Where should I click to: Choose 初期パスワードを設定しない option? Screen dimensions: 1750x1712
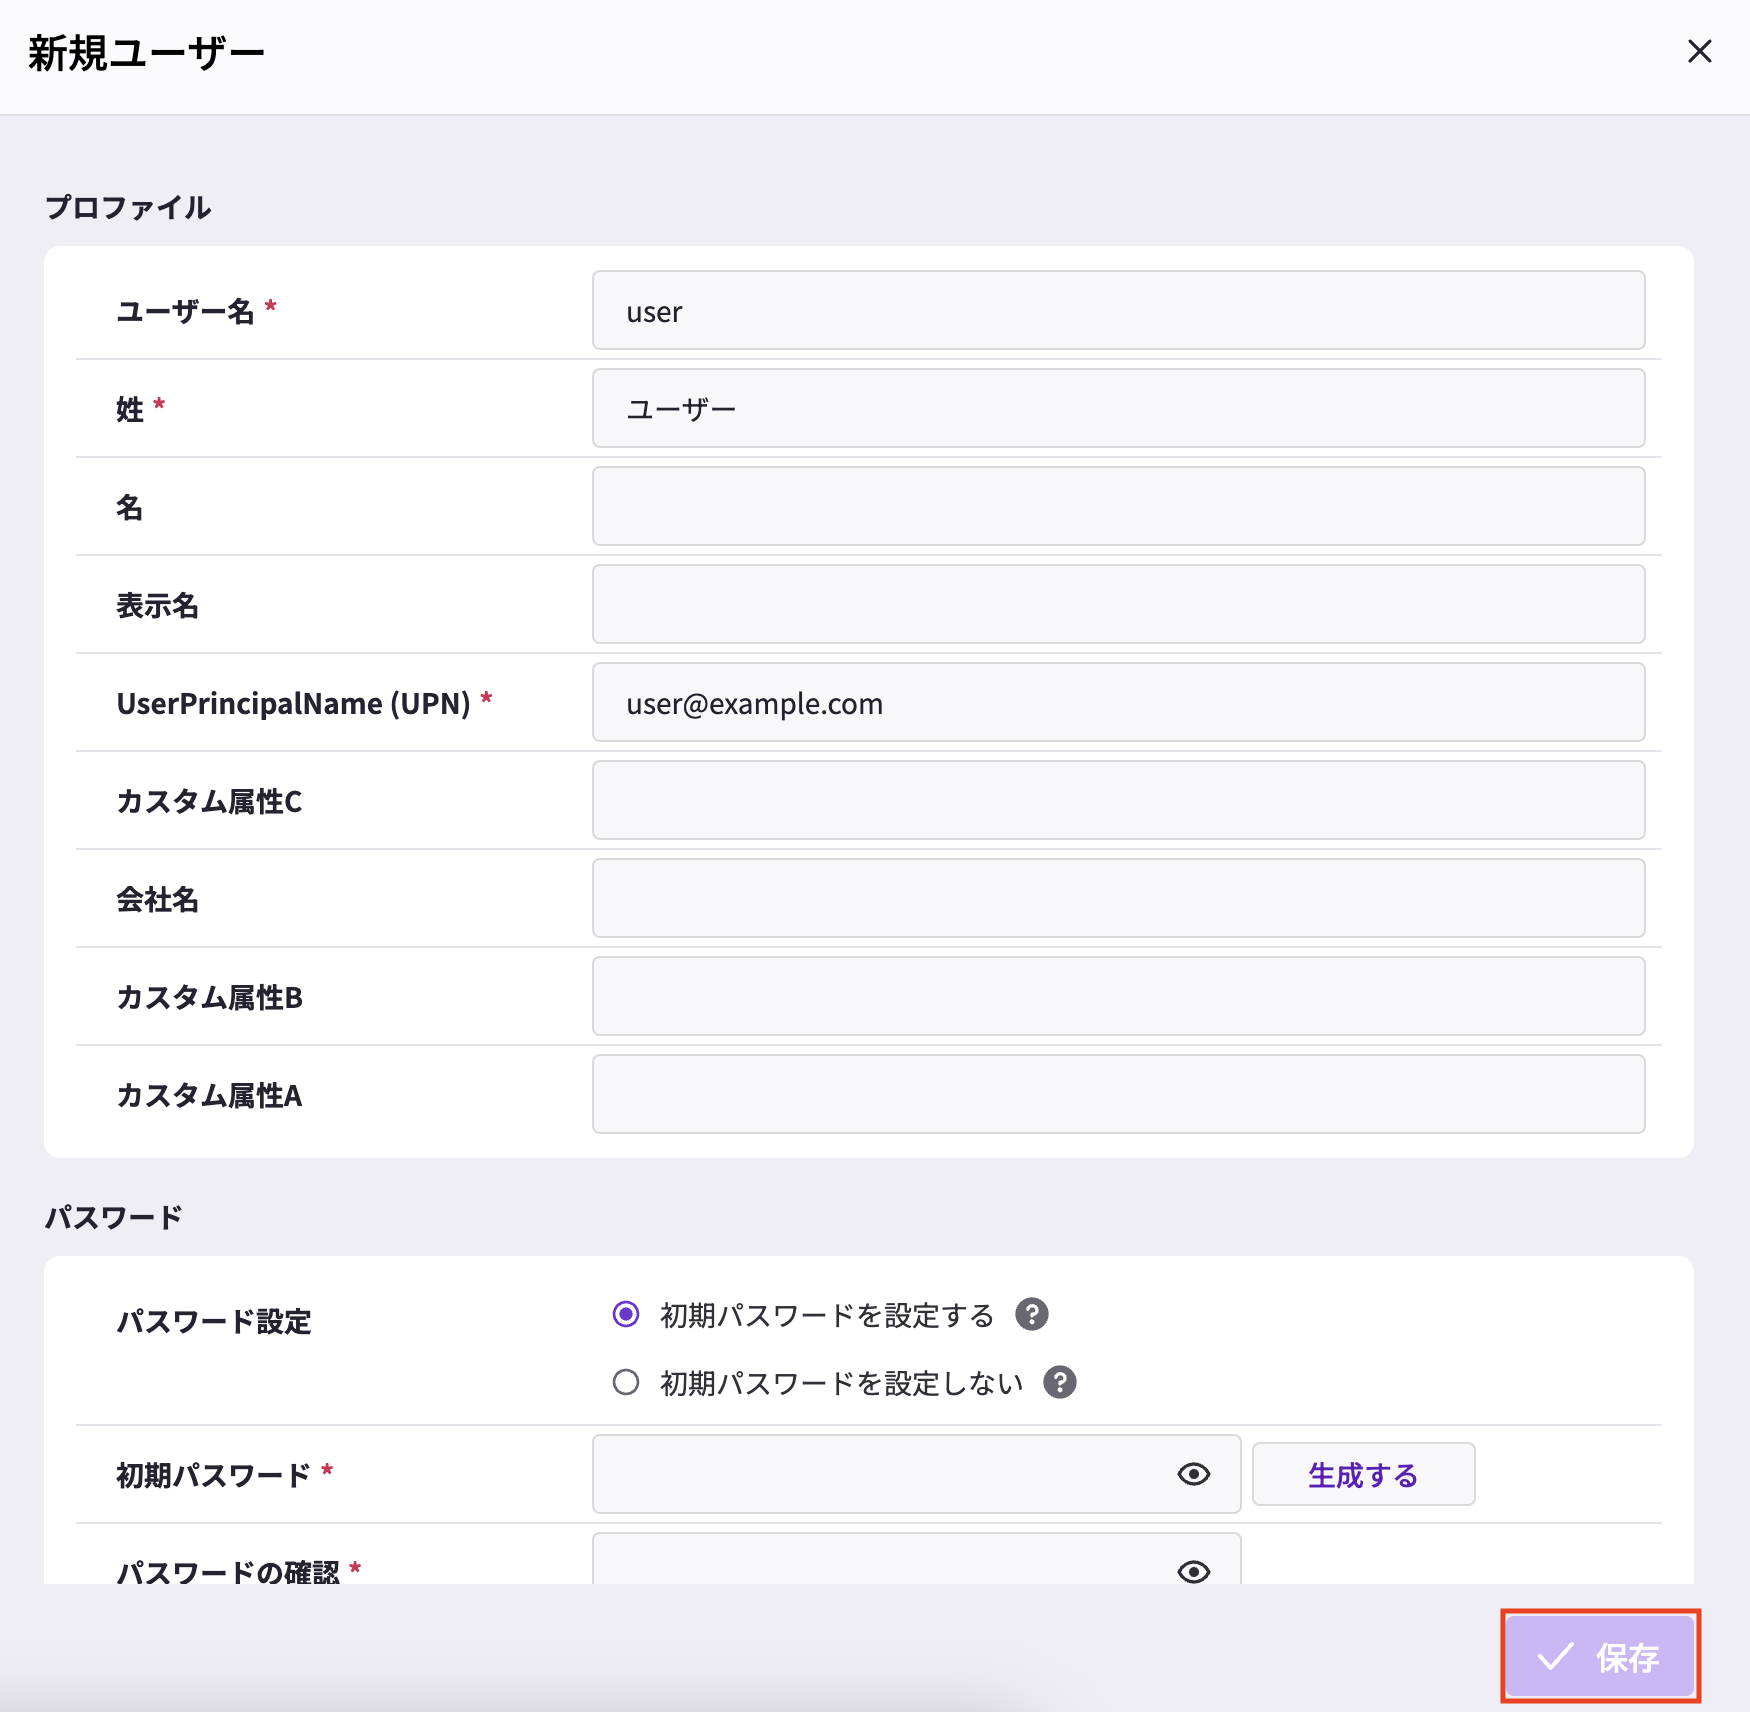tap(626, 1382)
